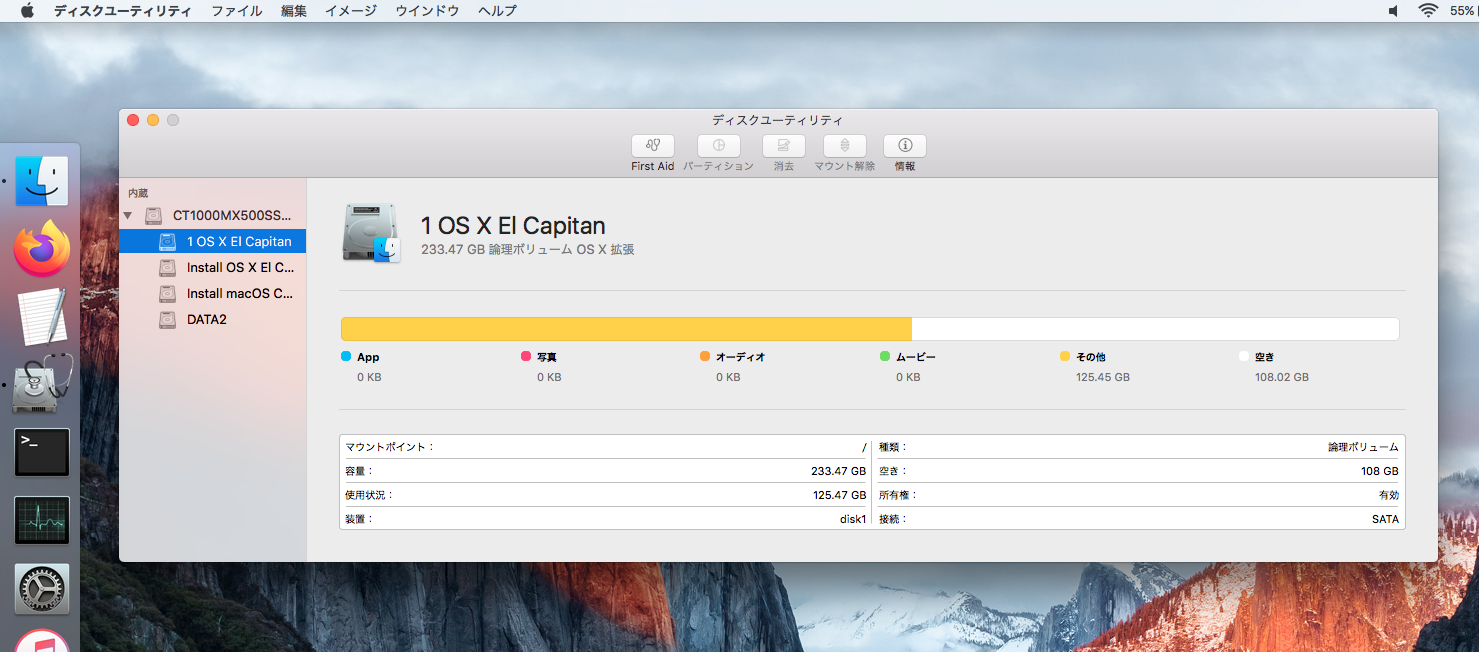Click the Erase (消去) toolbar icon
The image size is (1479, 652).
(x=783, y=146)
